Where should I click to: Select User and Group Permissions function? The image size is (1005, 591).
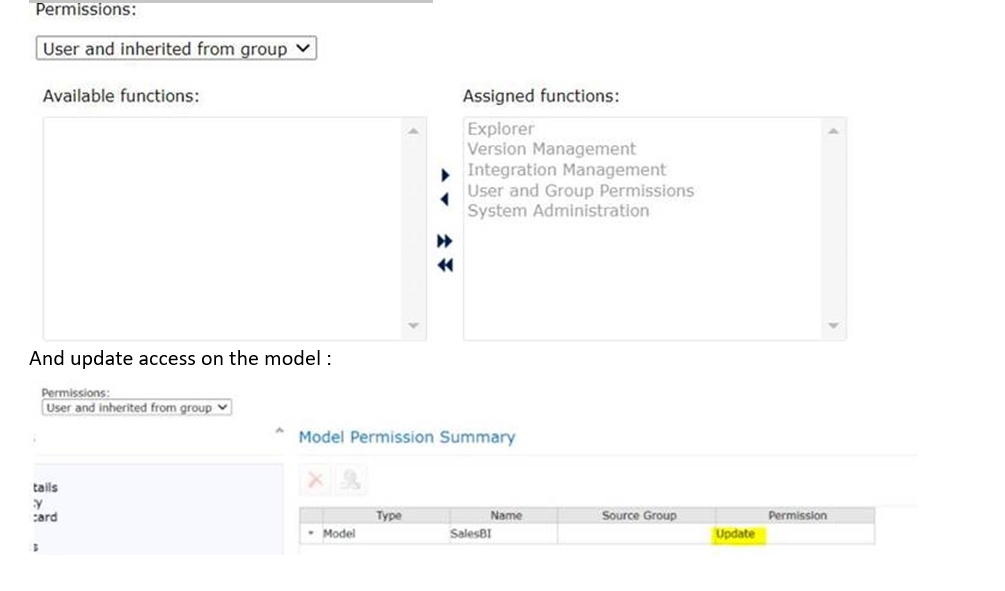580,190
